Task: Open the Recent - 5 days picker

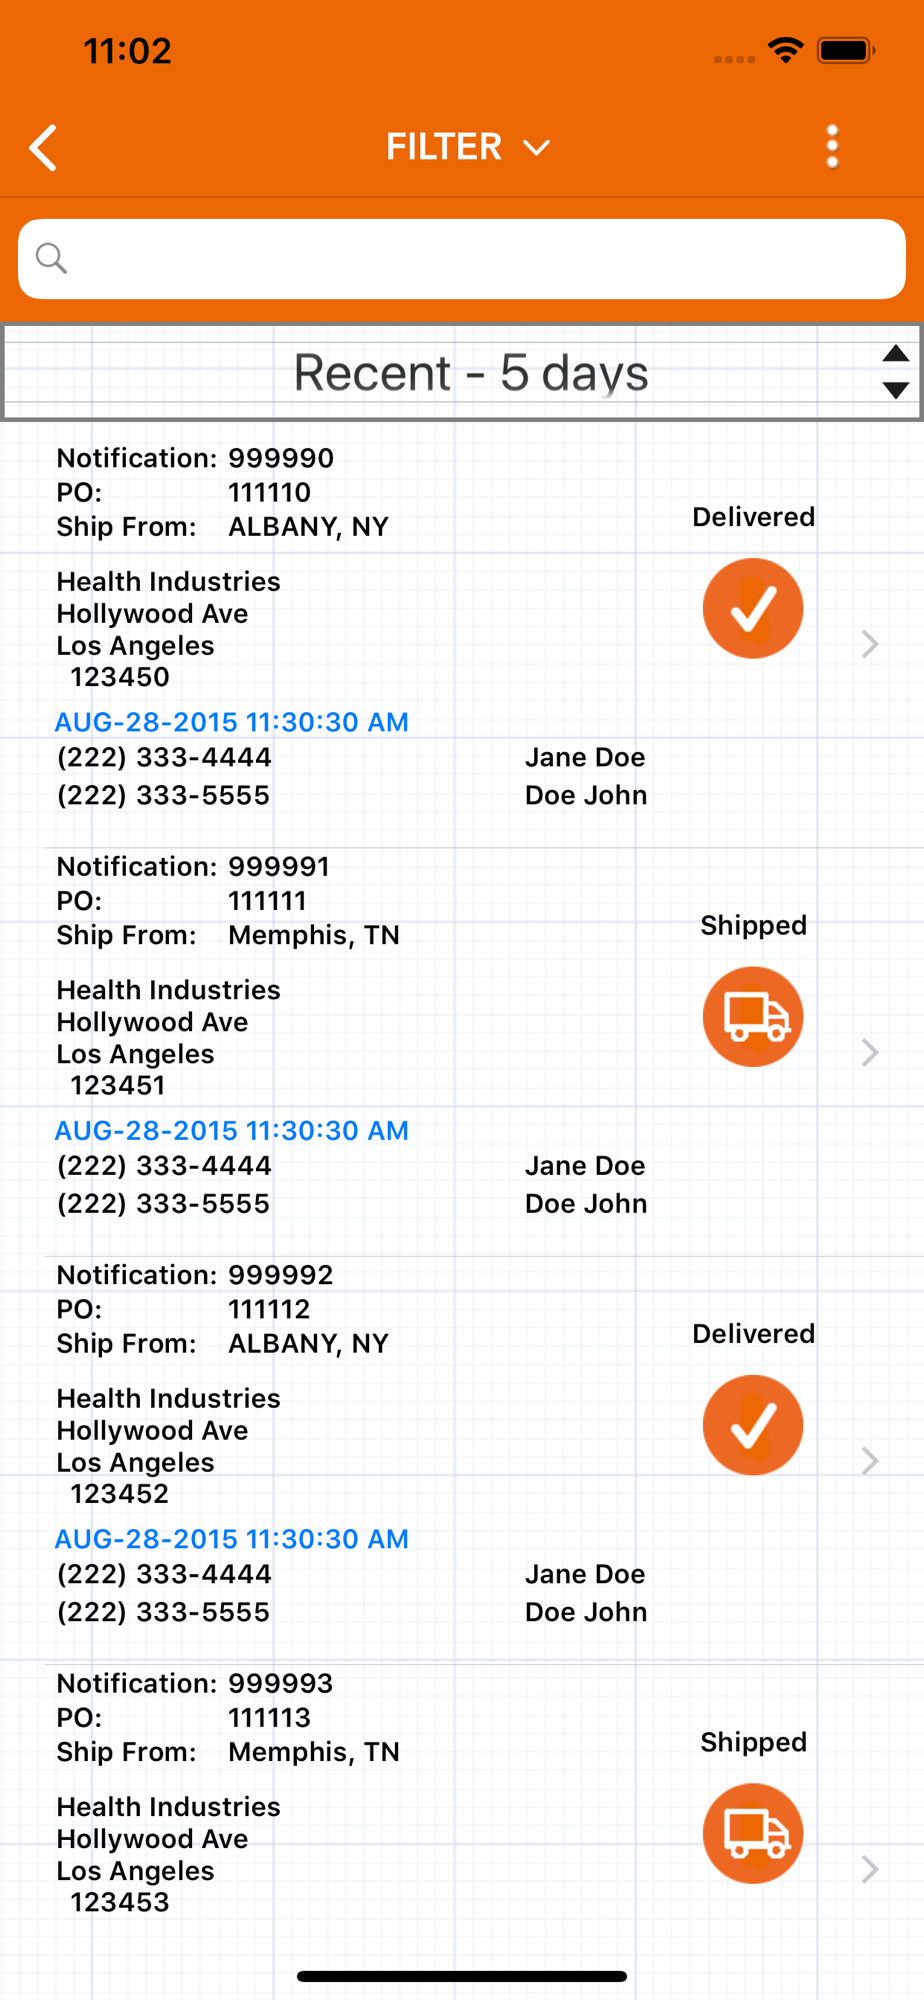Action: click(x=470, y=372)
